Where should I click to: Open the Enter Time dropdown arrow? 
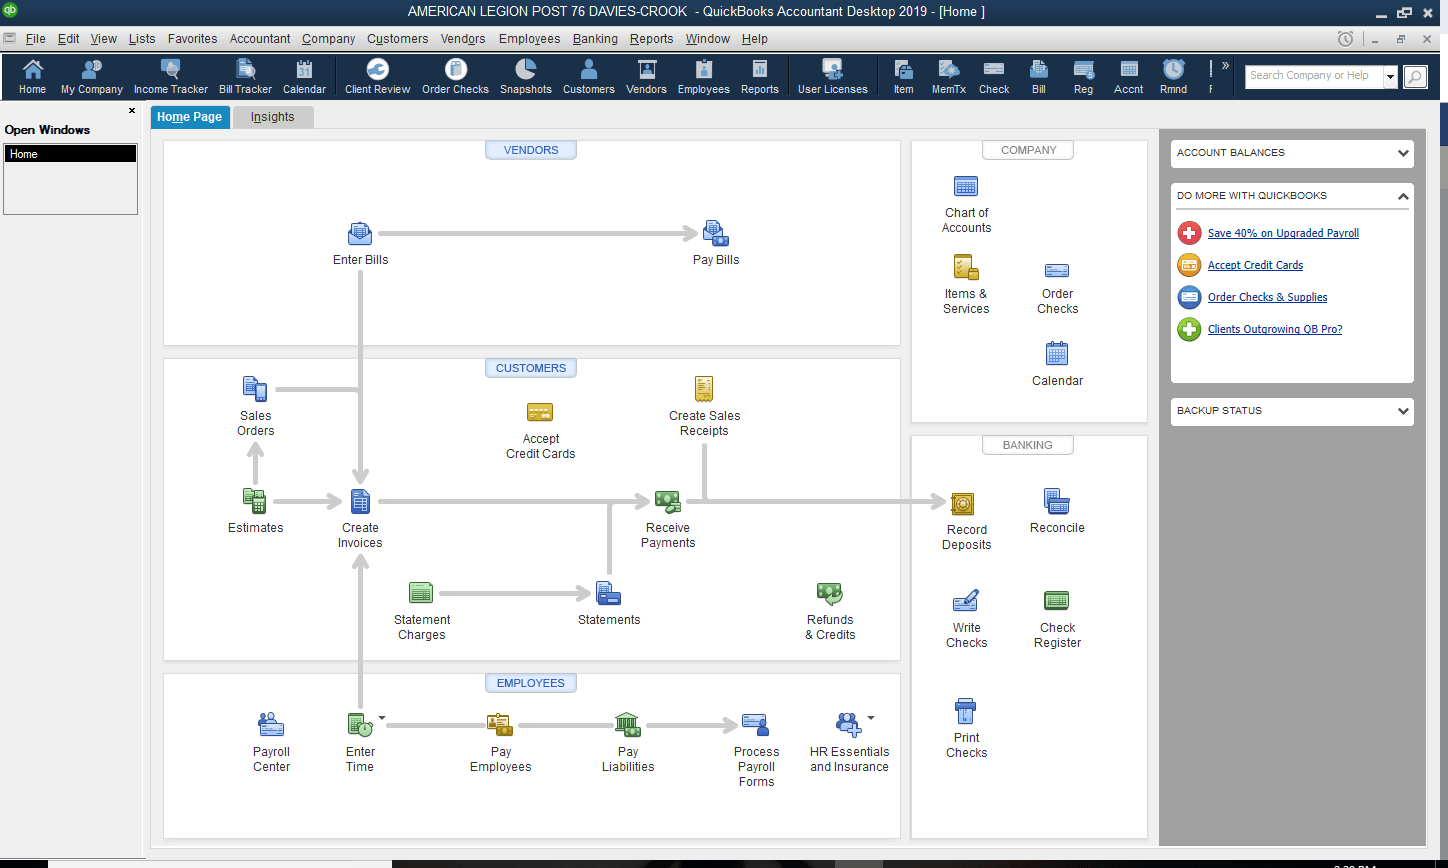381,717
